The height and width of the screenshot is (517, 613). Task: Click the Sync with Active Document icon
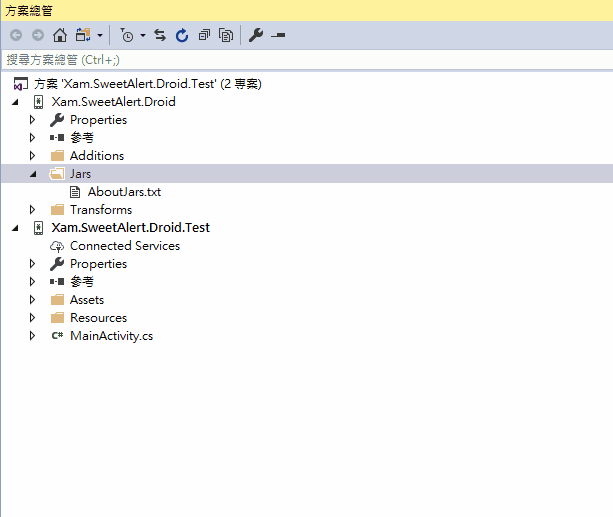[x=160, y=35]
